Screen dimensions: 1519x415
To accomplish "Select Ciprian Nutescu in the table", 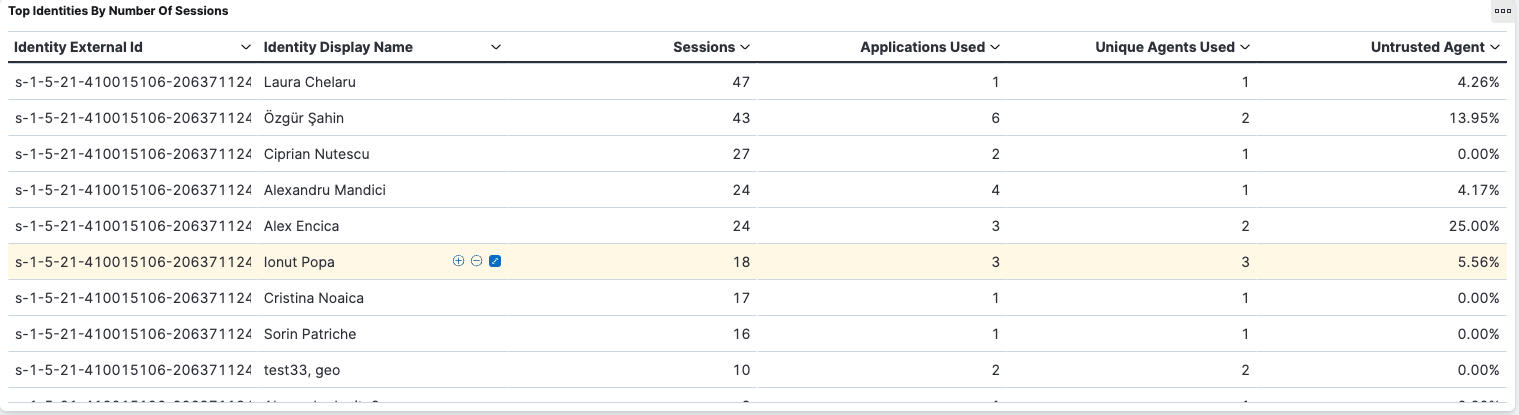I will tap(316, 154).
